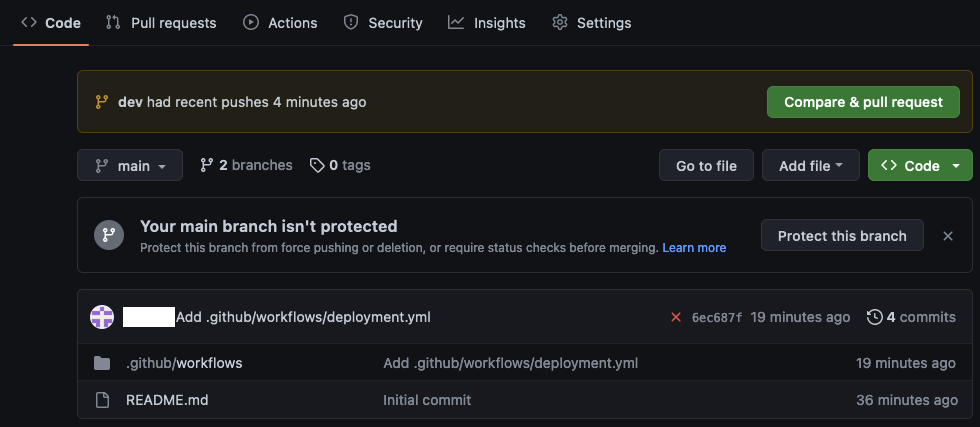Click the tag icon next to tags
The image size is (980, 427).
click(x=317, y=165)
